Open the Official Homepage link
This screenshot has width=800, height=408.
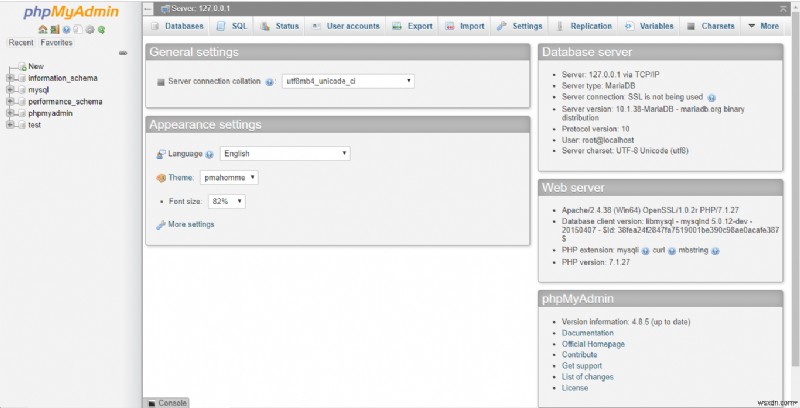click(x=593, y=343)
